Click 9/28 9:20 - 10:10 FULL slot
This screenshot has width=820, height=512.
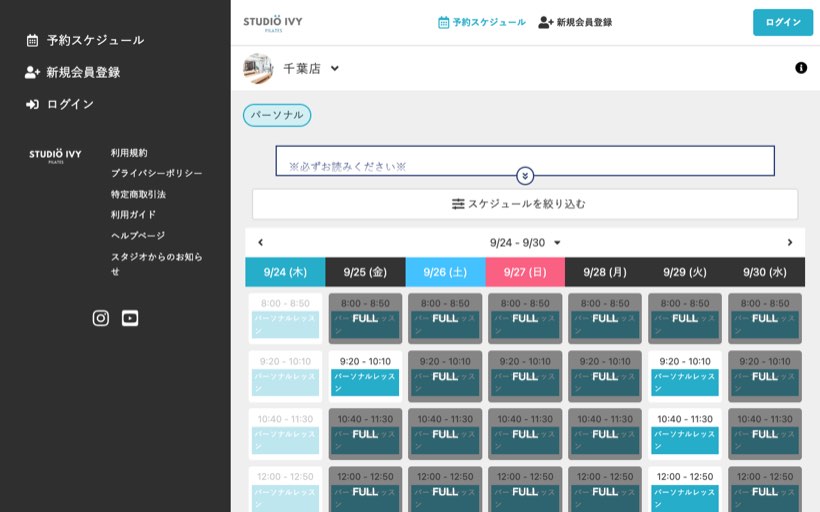pyautogui.click(x=605, y=376)
